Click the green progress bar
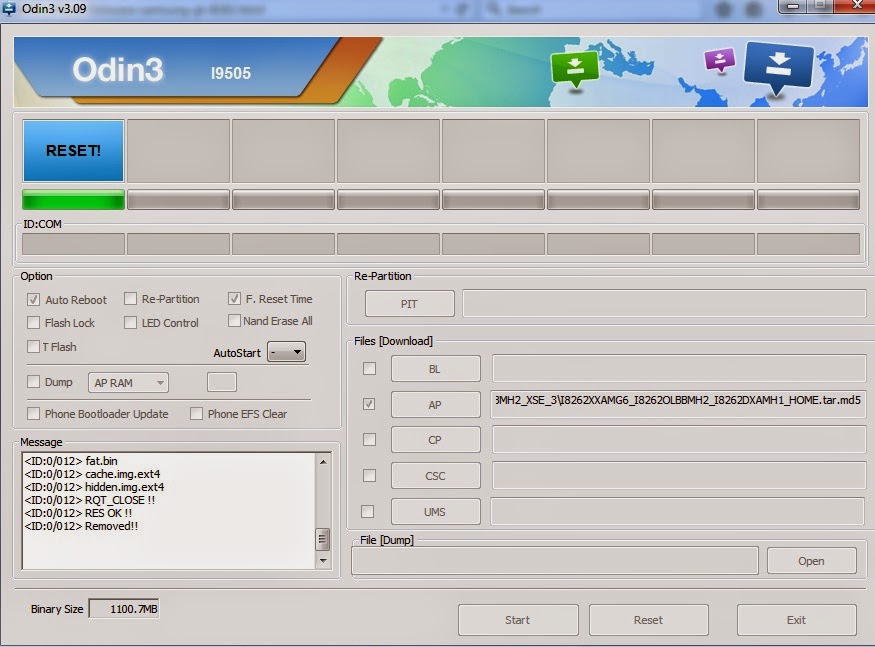Image resolution: width=875 pixels, height=647 pixels. click(73, 200)
